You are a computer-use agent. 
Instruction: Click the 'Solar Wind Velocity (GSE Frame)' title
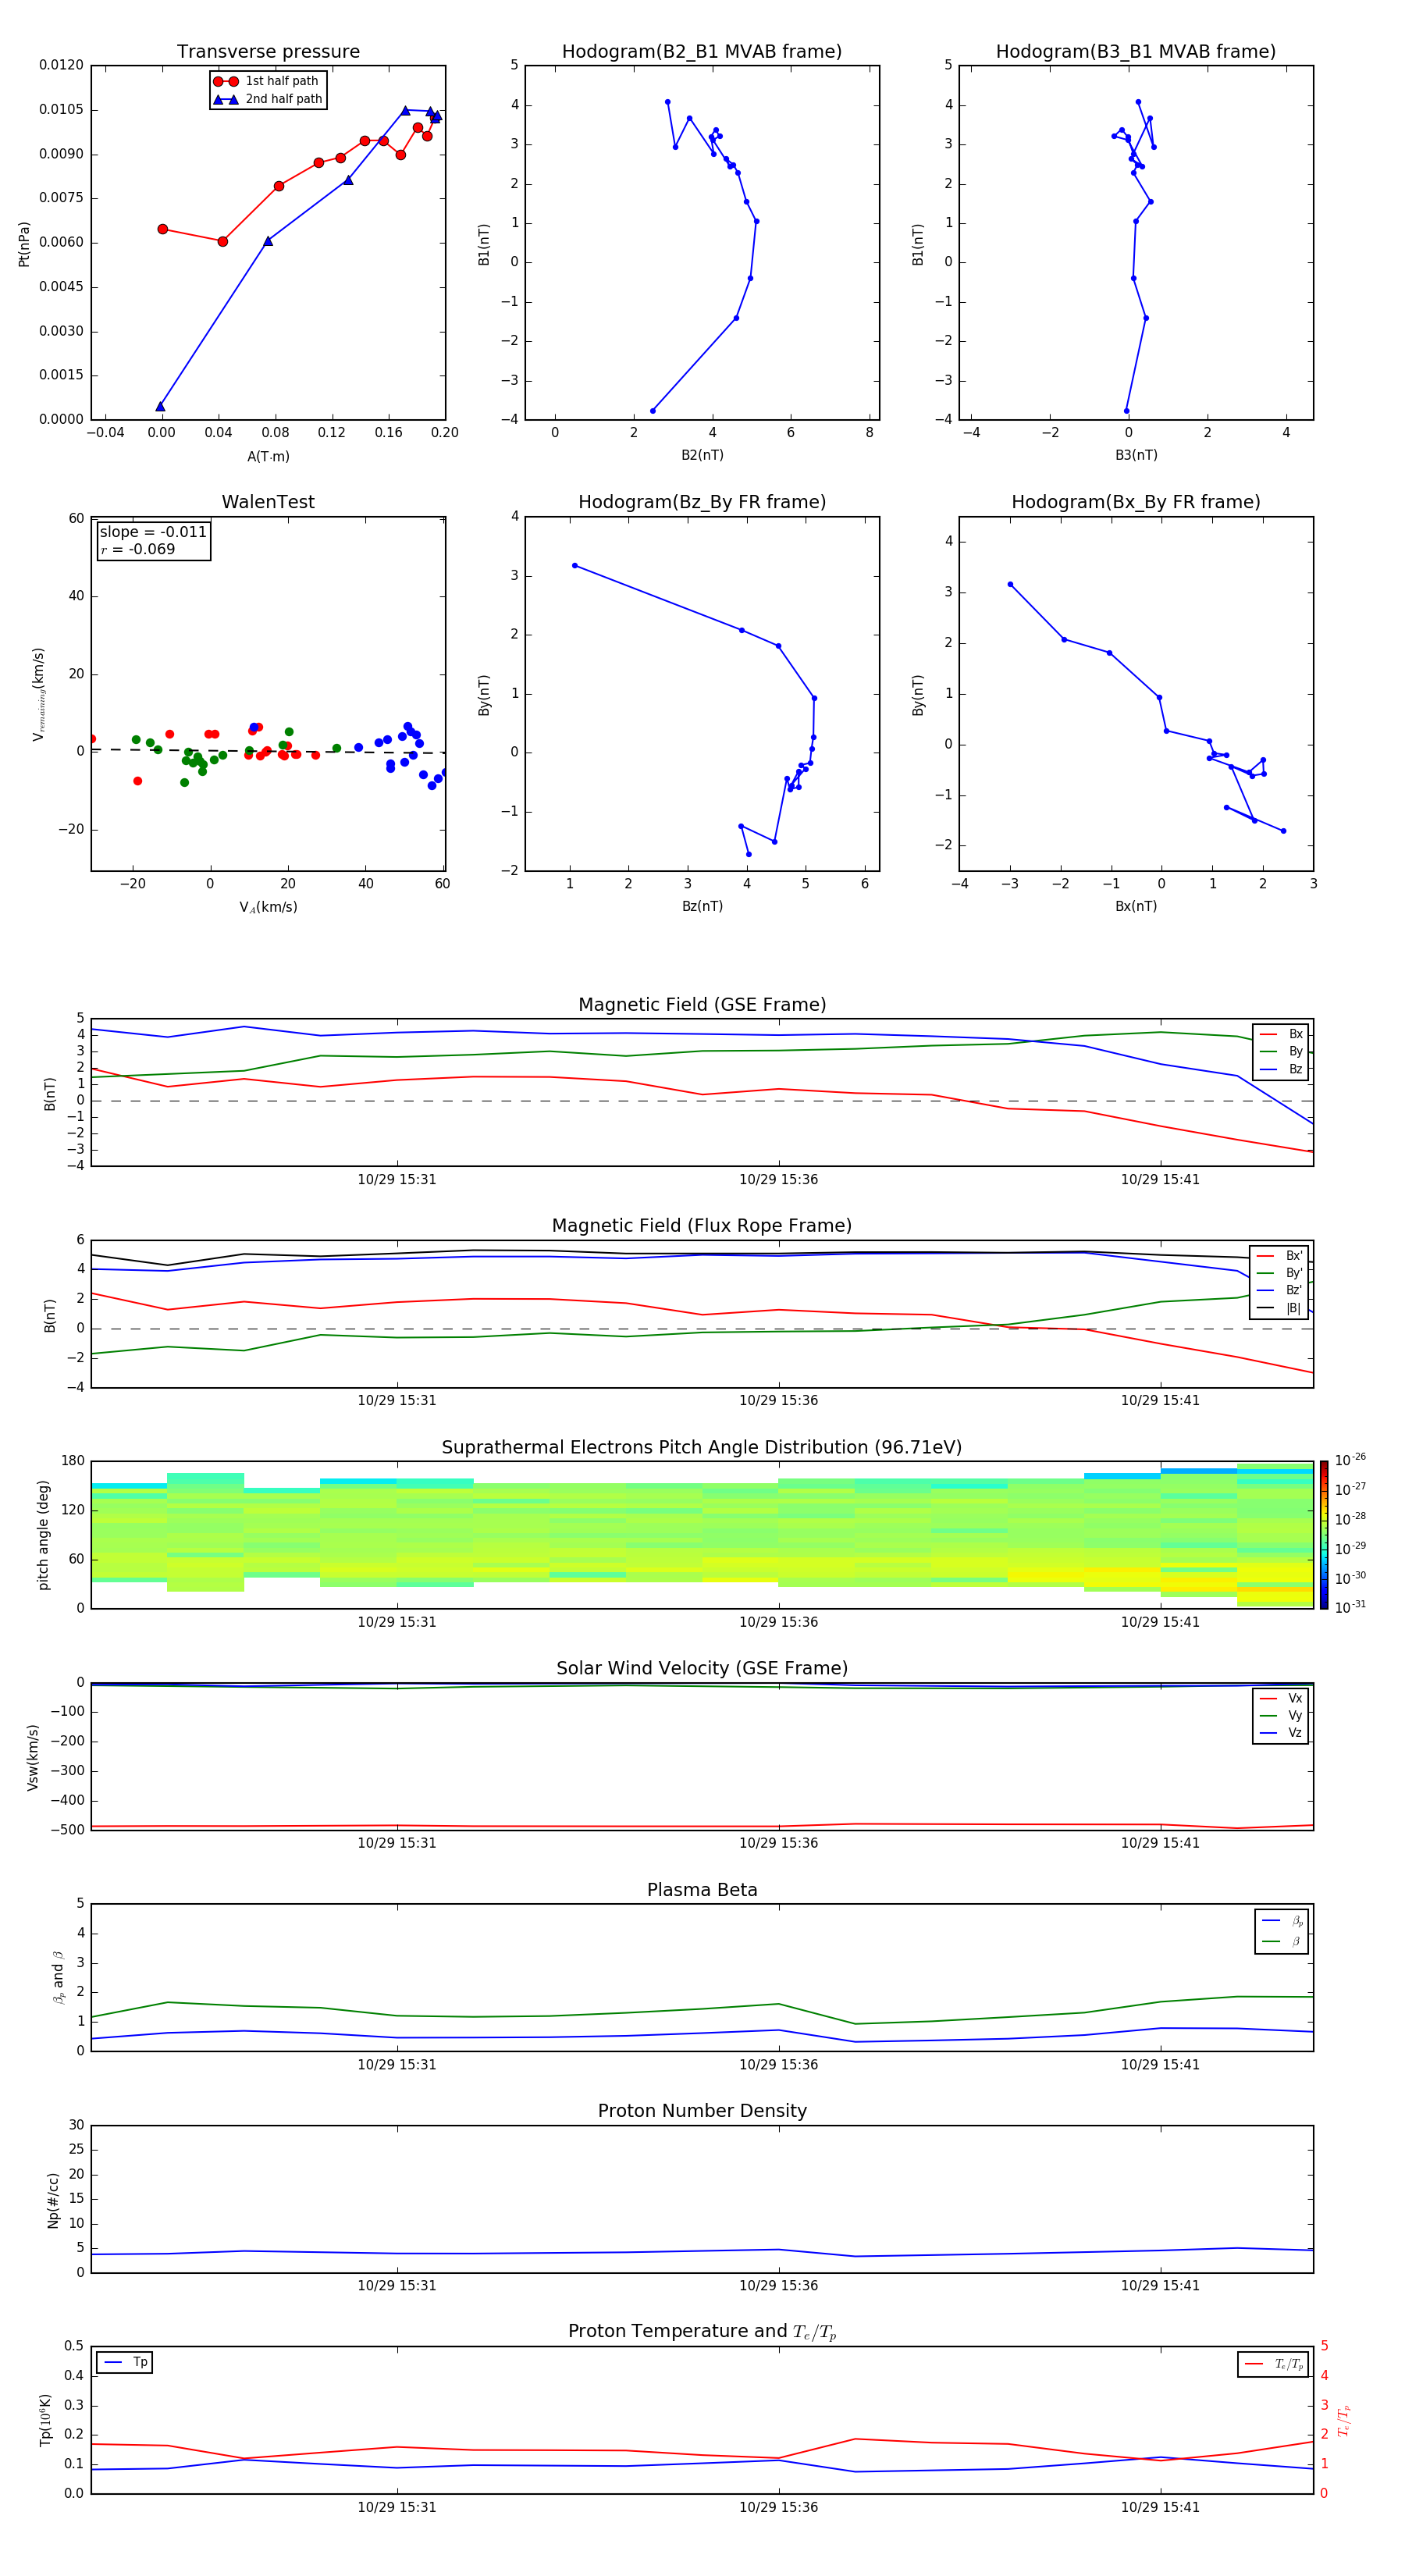[x=702, y=1669]
